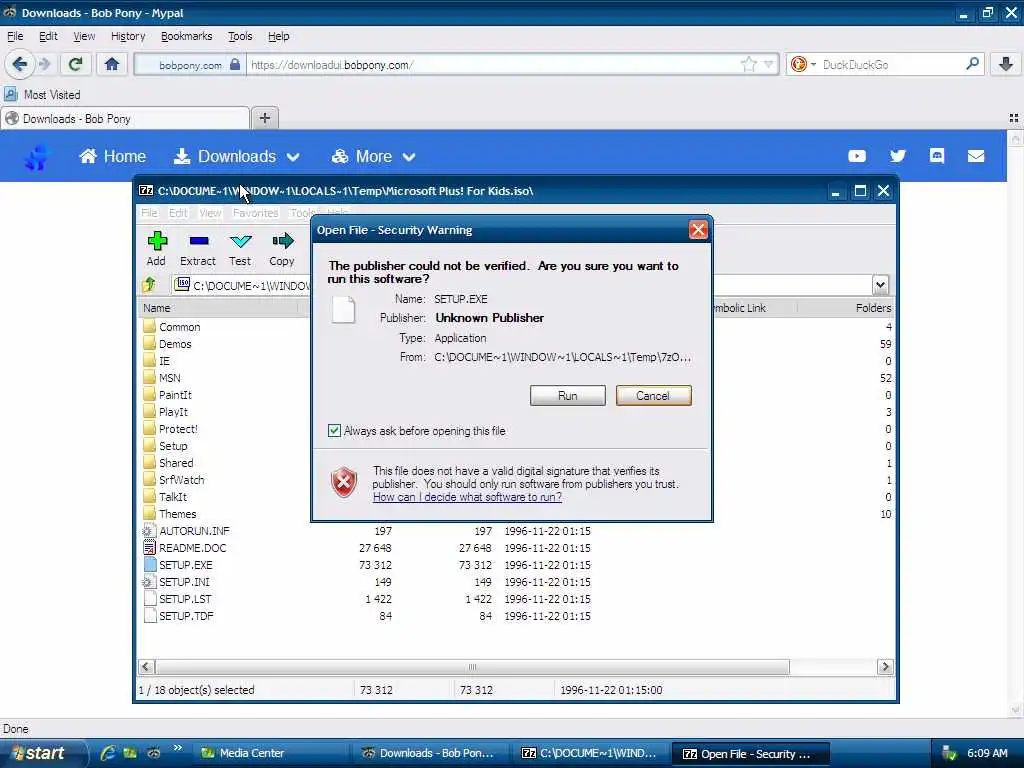Open the browser Tools menu
1024x768 pixels.
240,36
